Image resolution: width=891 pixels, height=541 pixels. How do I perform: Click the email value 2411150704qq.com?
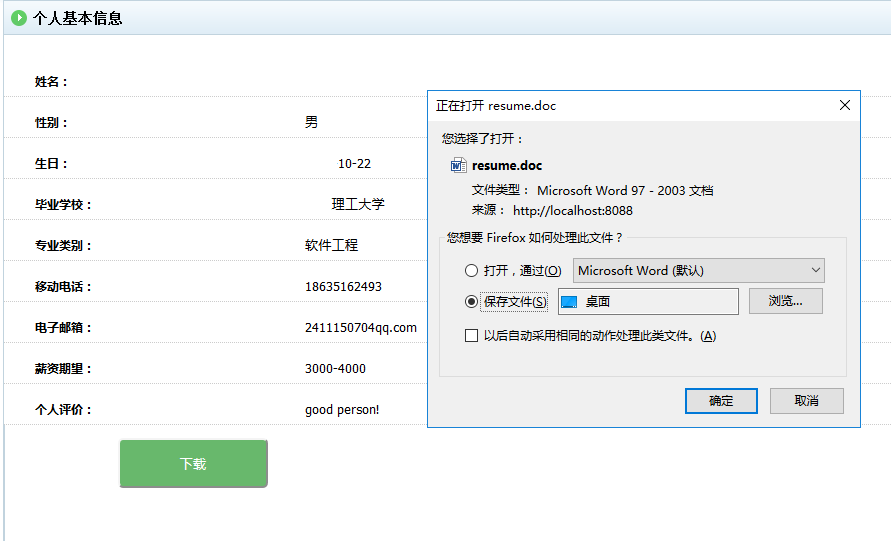tap(361, 328)
